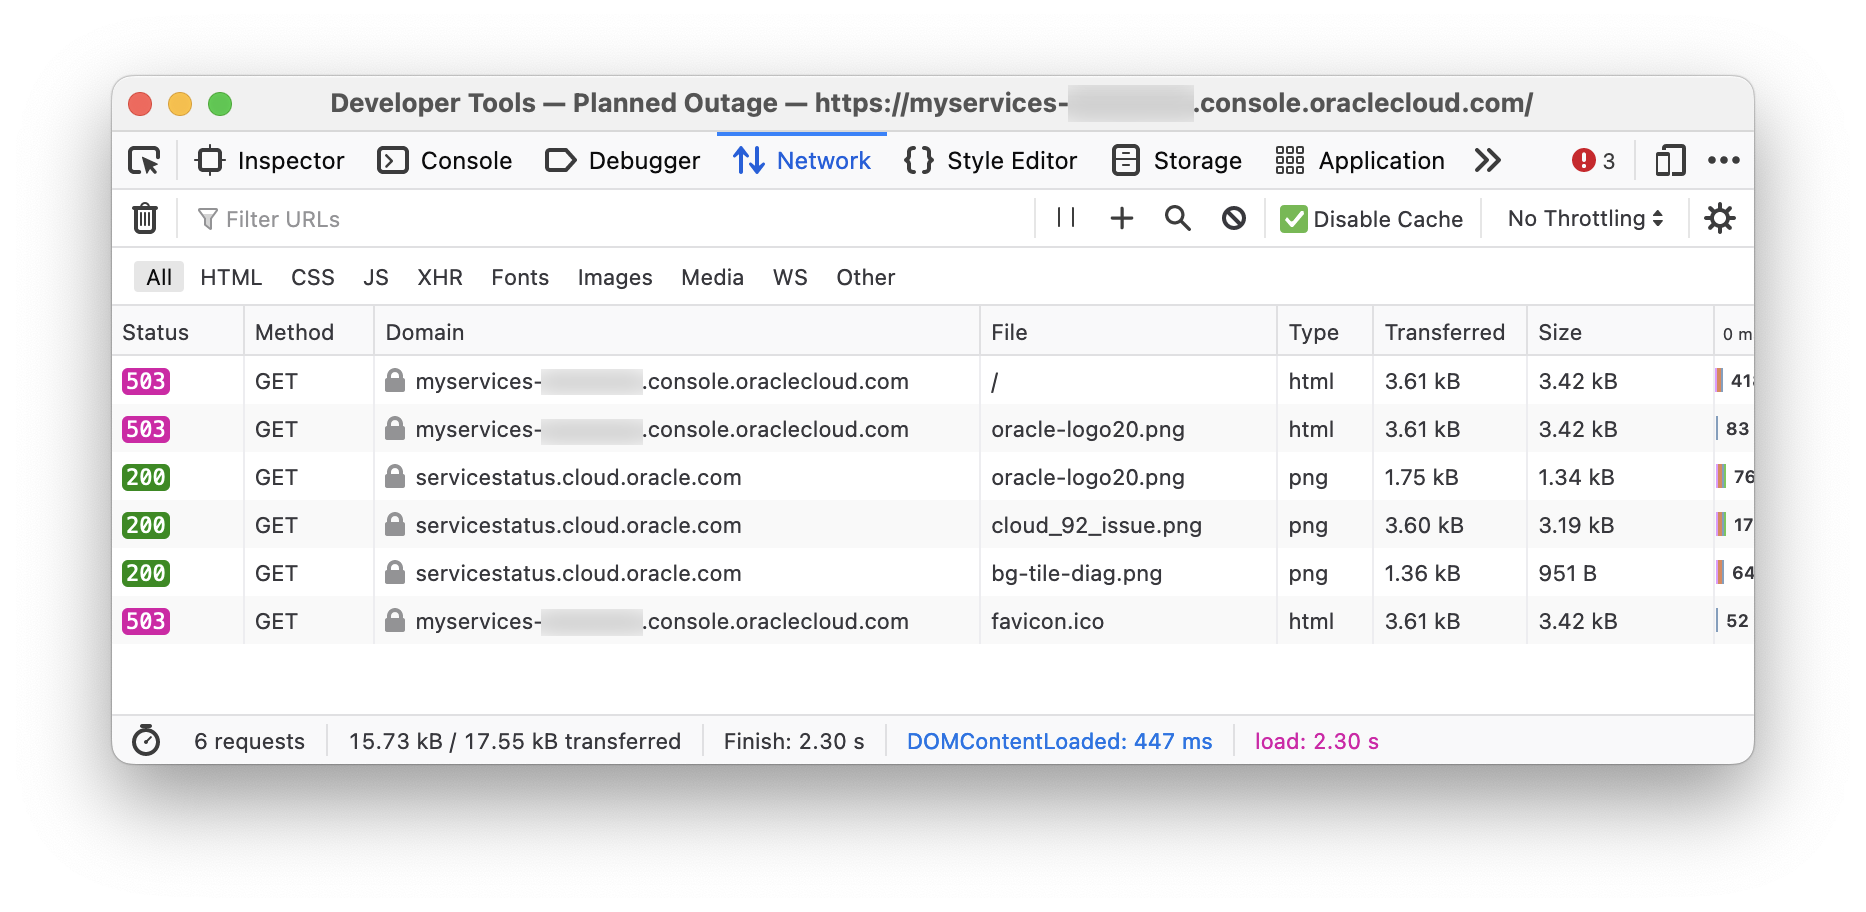Select the All filter
This screenshot has height=912, width=1866.
coord(159,277)
